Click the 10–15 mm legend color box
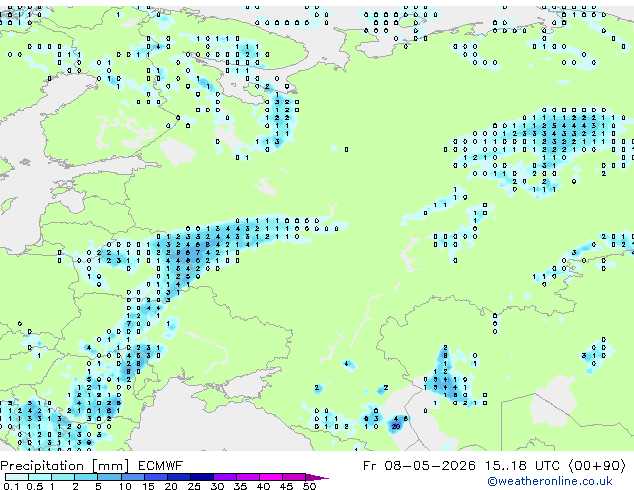The height and width of the screenshot is (490, 634). [x=133, y=477]
